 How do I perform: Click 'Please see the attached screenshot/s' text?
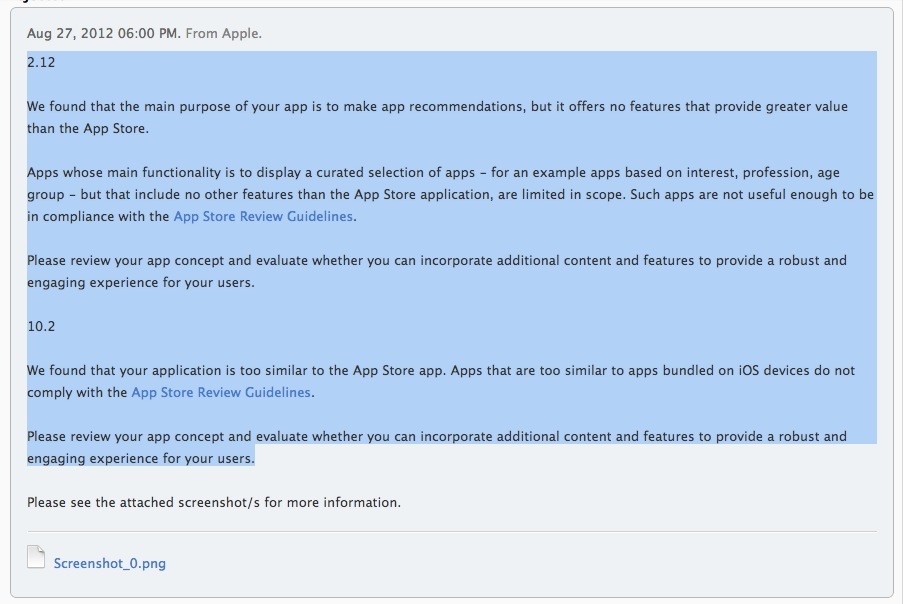214,502
